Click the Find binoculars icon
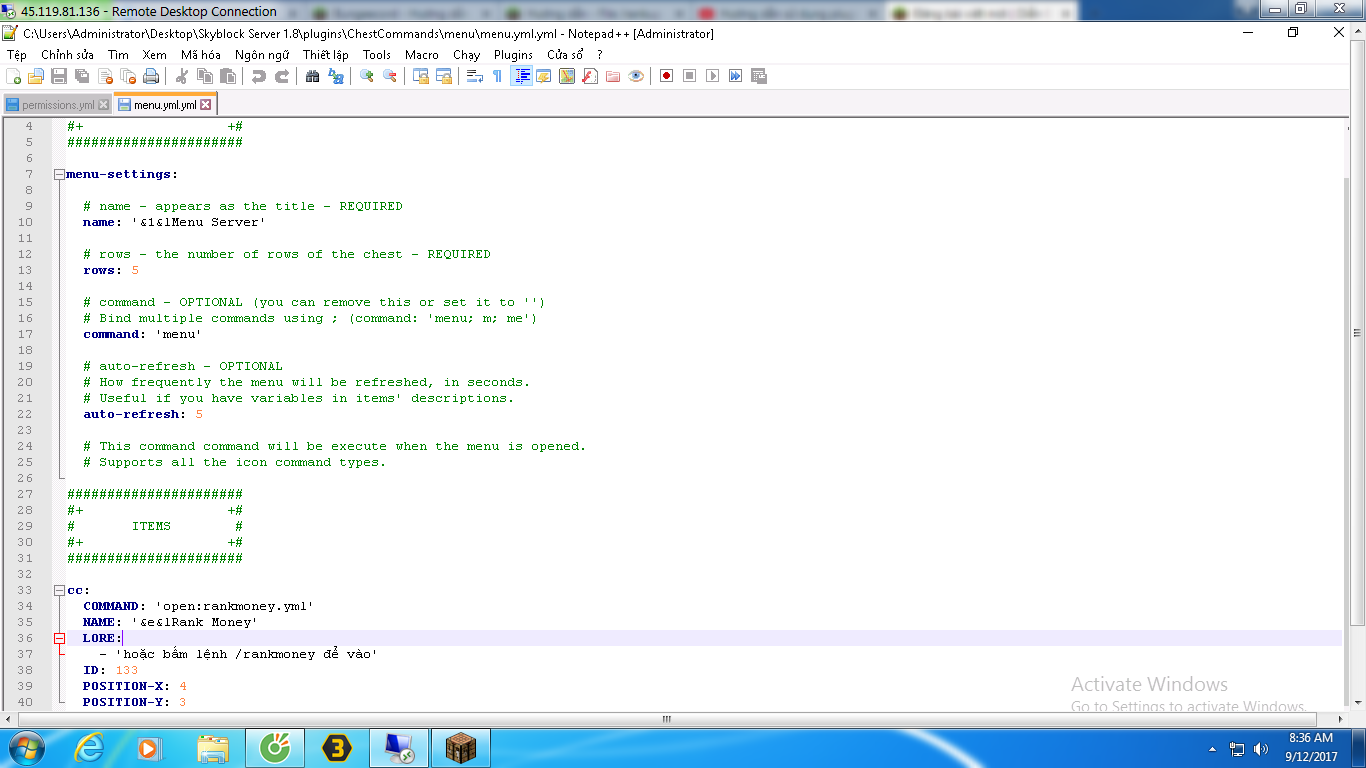The height and width of the screenshot is (768, 1366). coord(312,76)
